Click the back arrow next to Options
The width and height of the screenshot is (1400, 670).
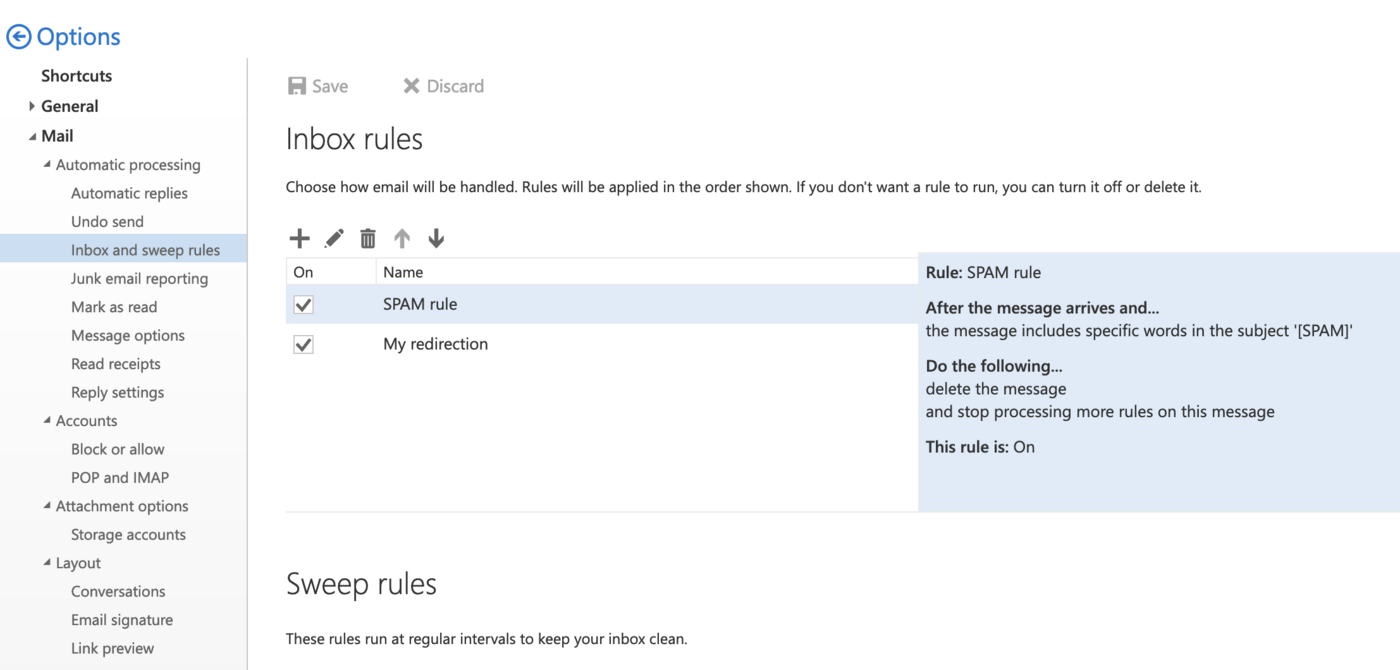[18, 37]
